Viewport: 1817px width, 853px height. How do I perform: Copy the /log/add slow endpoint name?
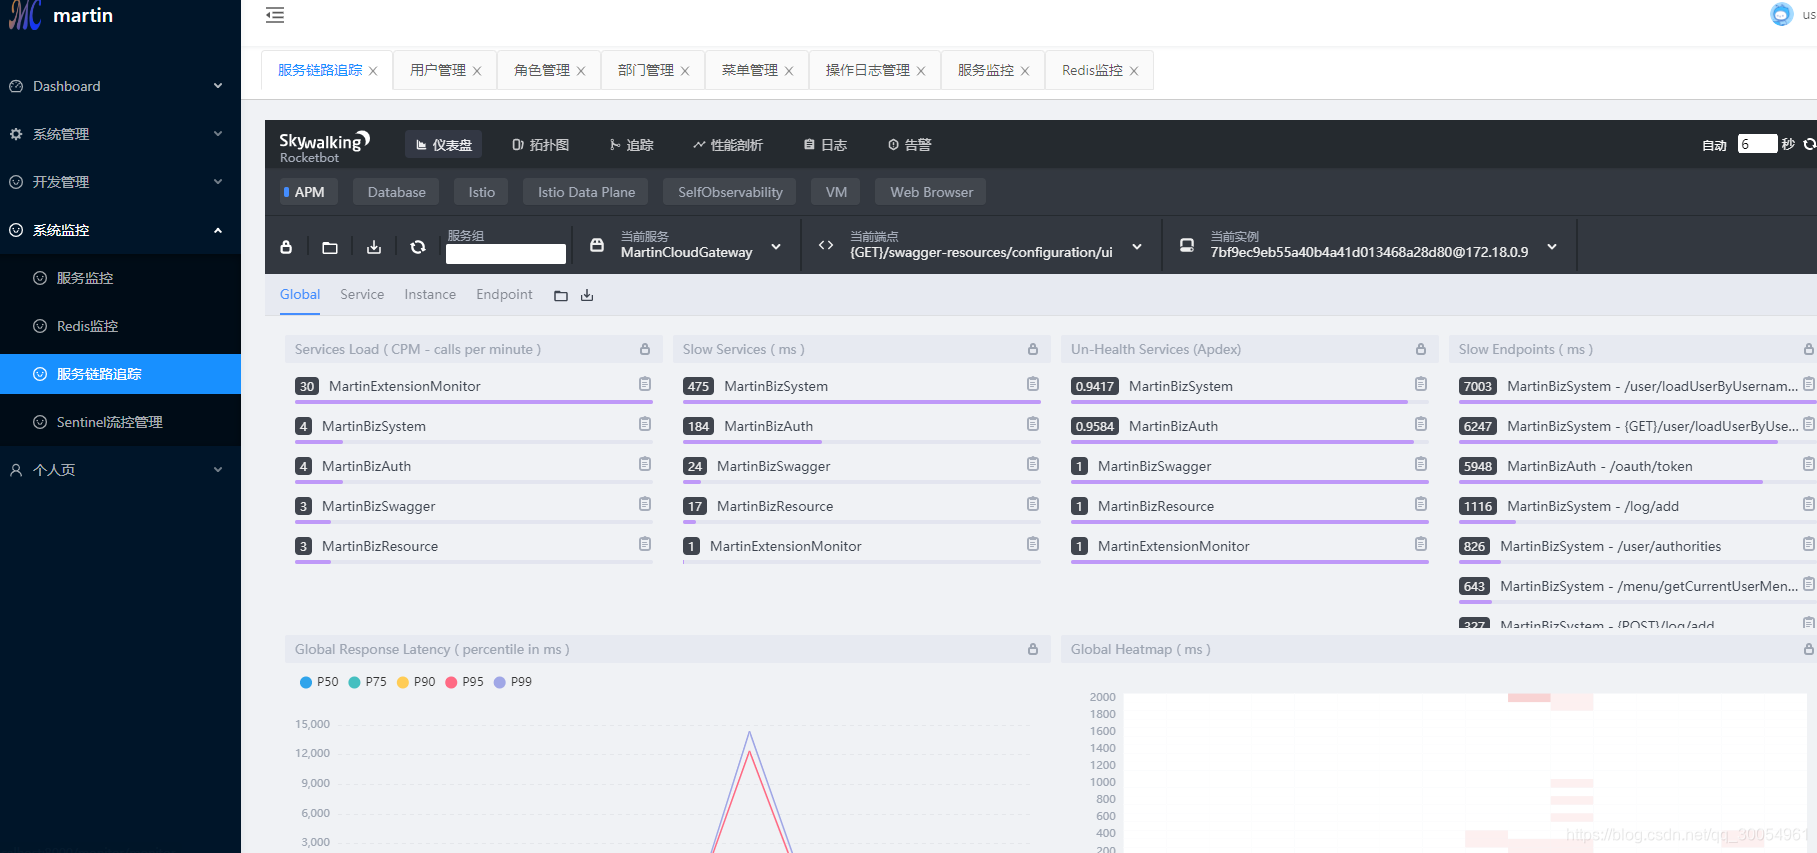[x=1808, y=504]
